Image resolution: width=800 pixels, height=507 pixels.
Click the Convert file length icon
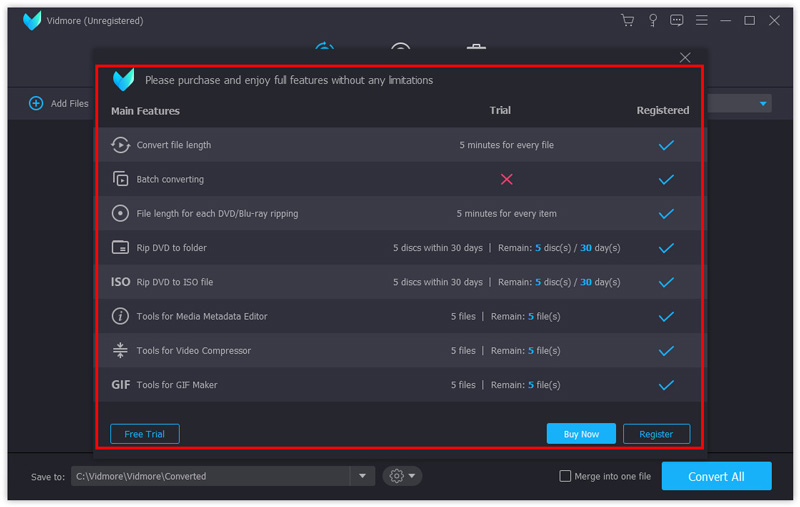[x=120, y=145]
